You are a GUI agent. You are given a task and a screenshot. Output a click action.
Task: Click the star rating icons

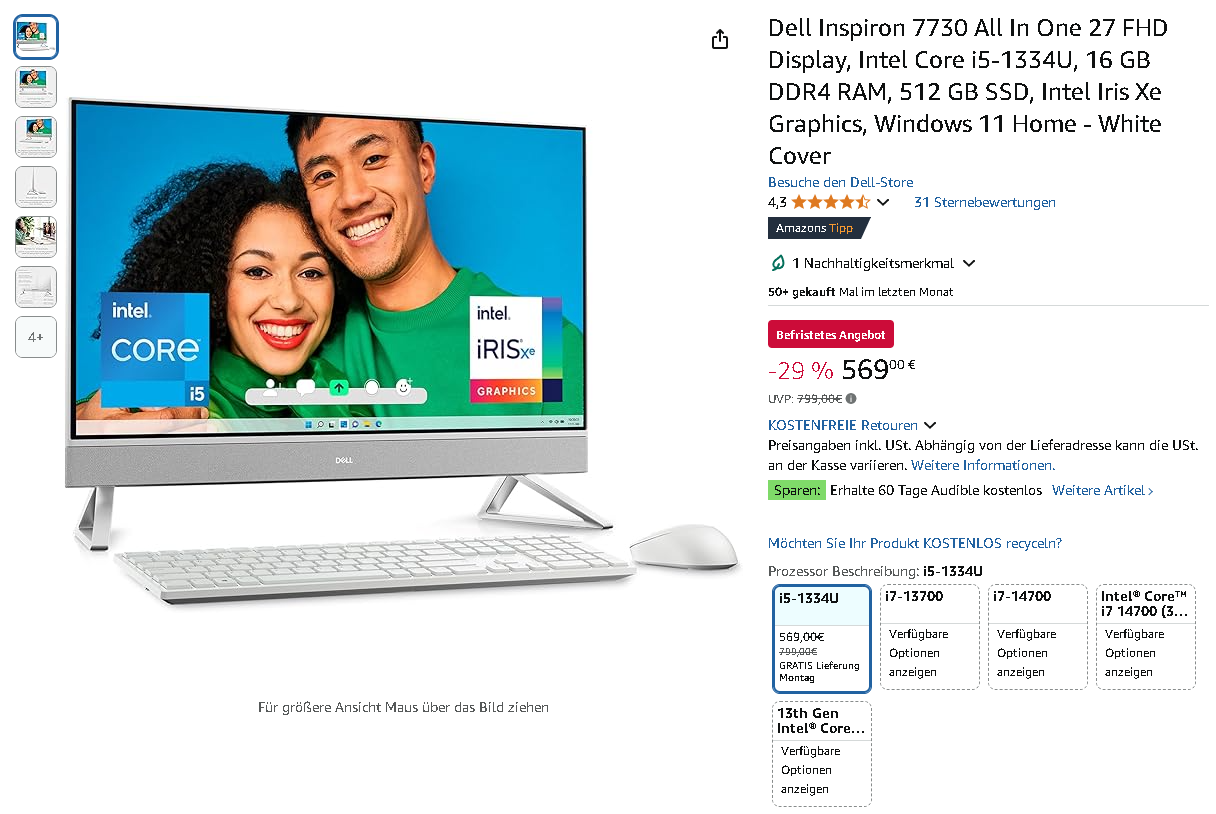pos(831,202)
